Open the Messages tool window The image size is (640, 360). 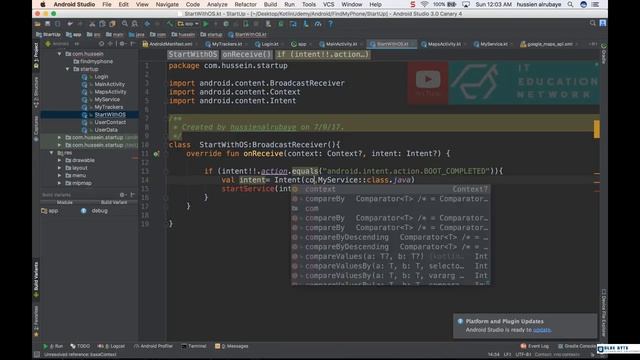(x=231, y=346)
